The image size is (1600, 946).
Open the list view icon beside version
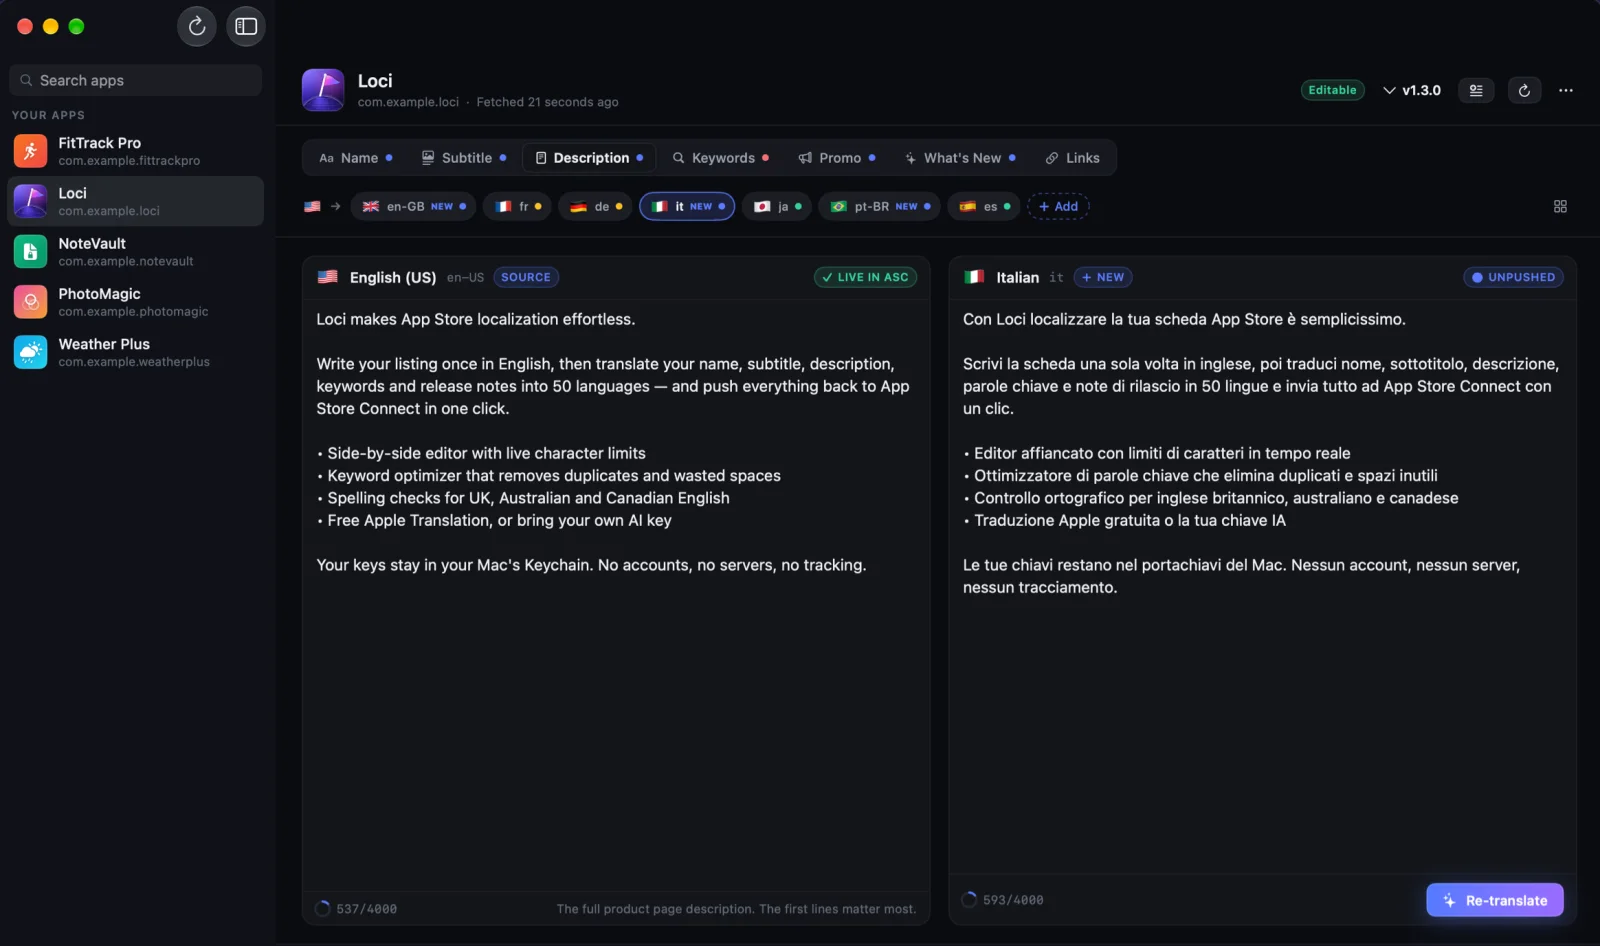pyautogui.click(x=1476, y=90)
